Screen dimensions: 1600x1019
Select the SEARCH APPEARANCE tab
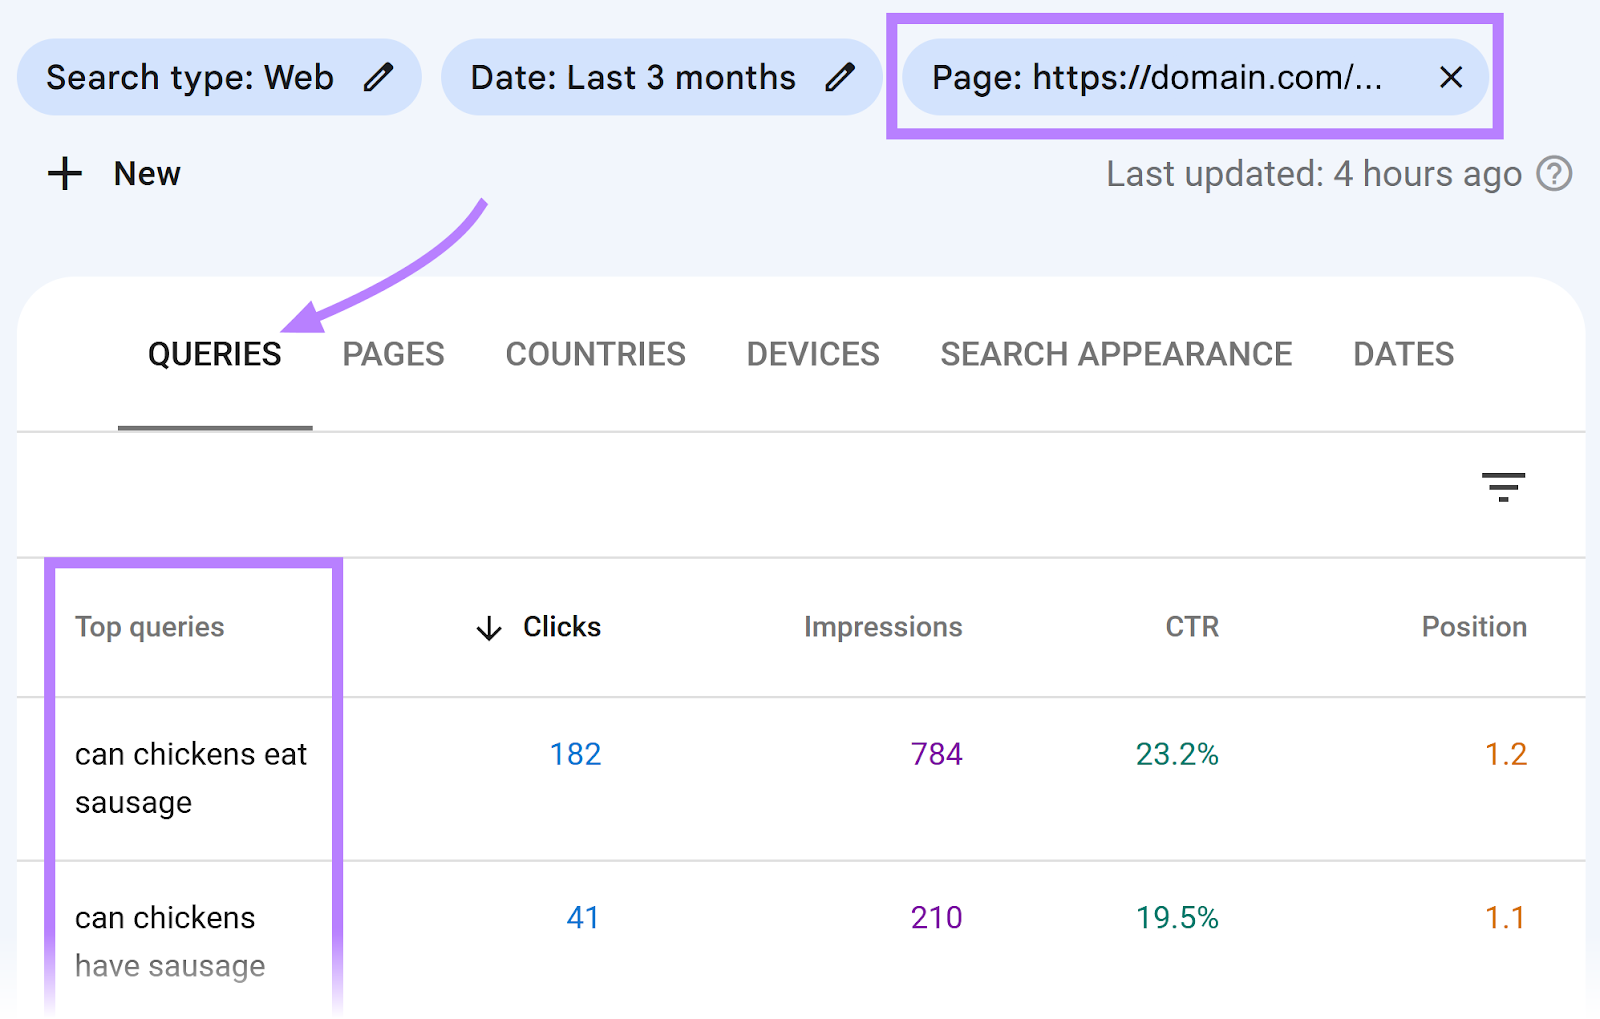click(x=1116, y=354)
